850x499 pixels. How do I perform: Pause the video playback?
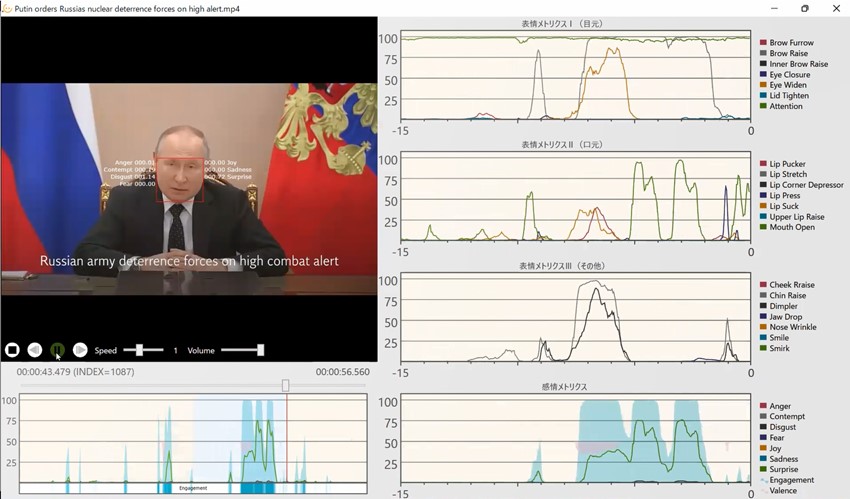pos(57,350)
